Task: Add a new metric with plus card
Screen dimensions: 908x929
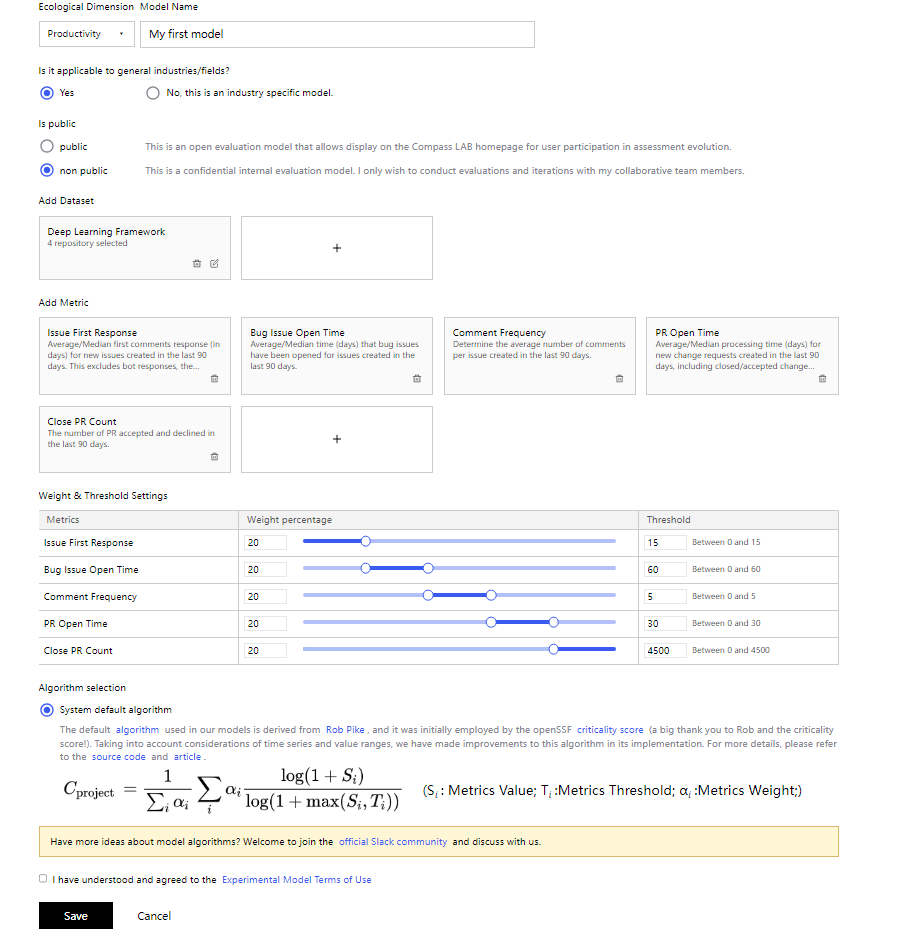Action: [337, 439]
